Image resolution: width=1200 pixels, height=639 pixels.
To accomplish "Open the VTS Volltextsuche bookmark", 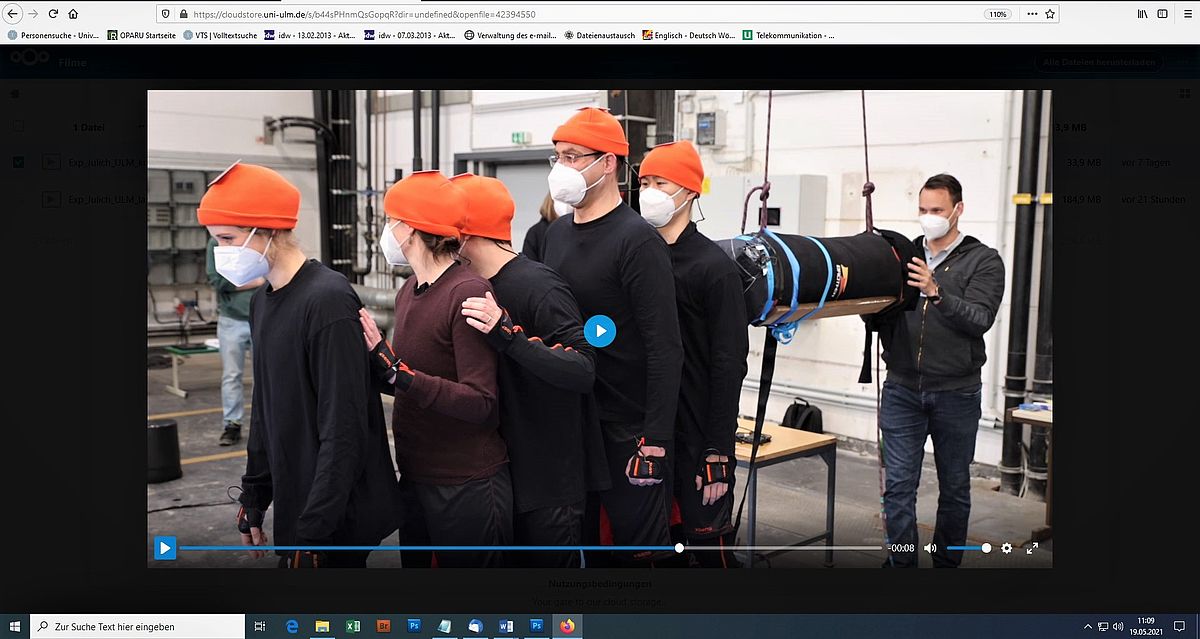I will (220, 35).
